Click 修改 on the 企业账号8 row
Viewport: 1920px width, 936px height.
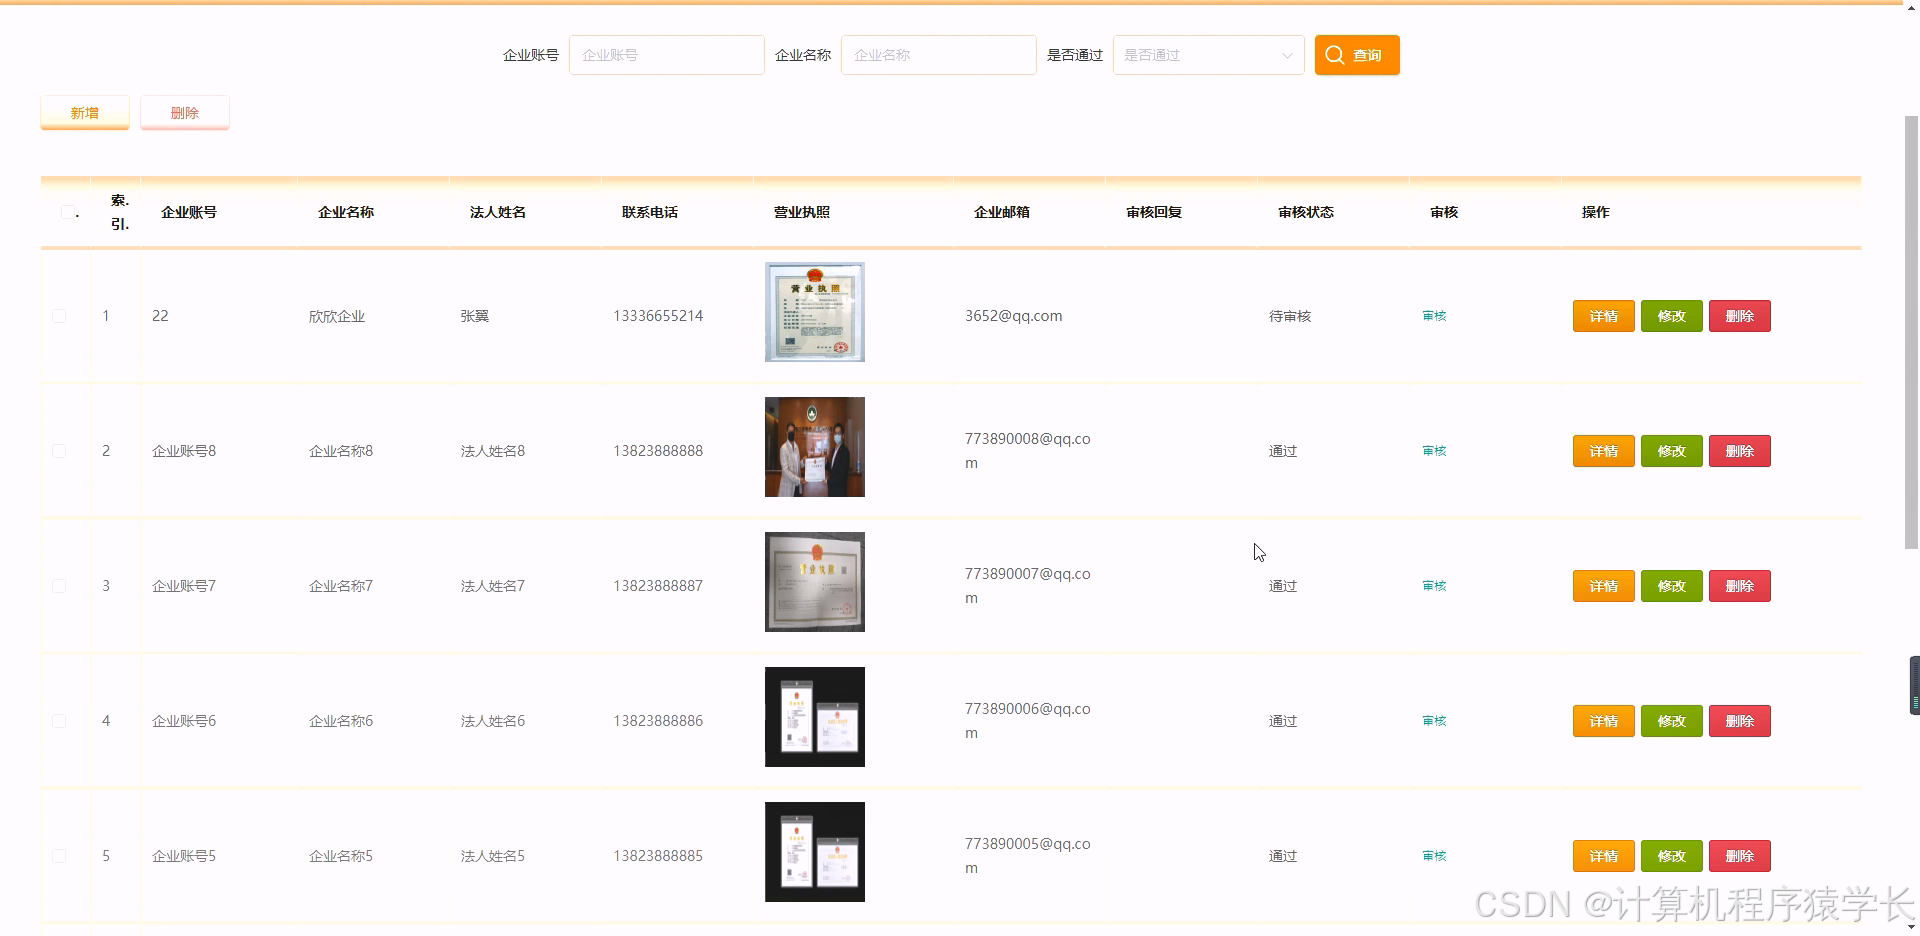[x=1670, y=450]
